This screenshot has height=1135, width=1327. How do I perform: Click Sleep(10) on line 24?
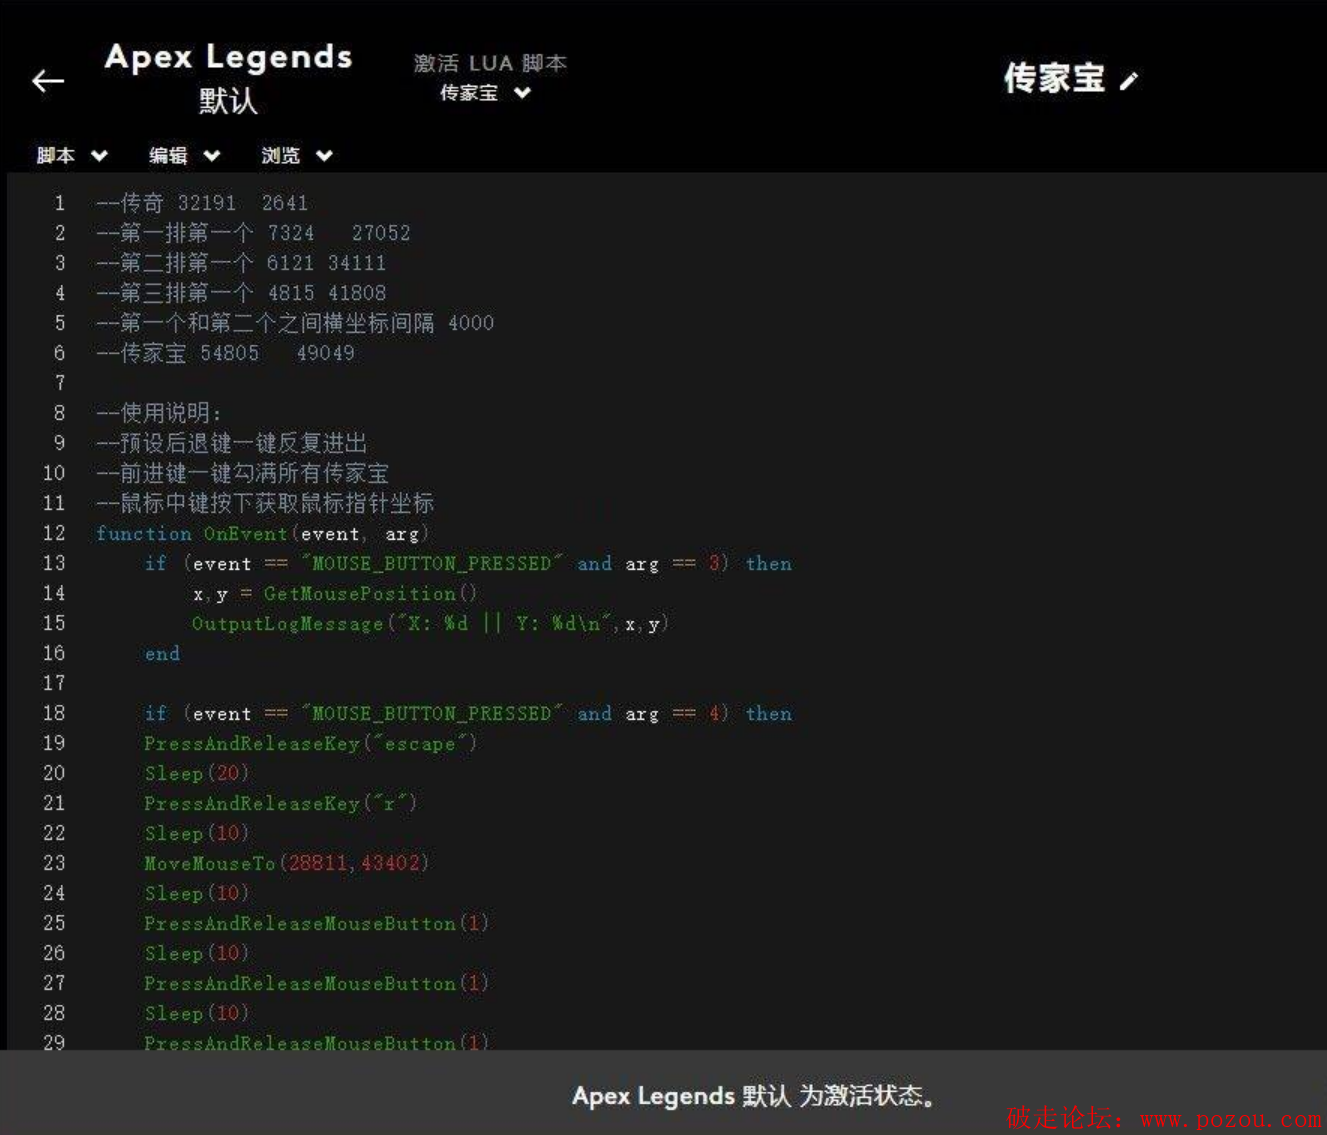click(196, 894)
